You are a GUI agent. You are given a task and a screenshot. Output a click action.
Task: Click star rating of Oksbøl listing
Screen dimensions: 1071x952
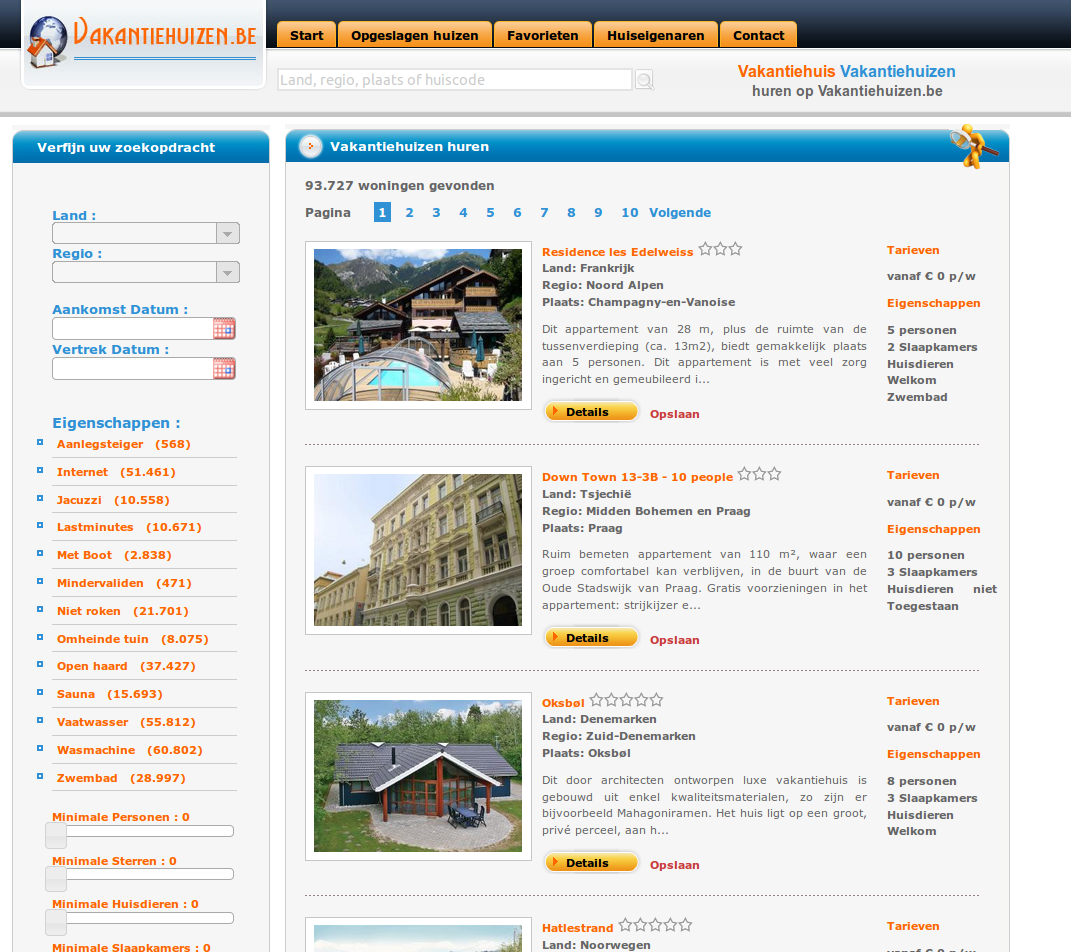tap(626, 701)
